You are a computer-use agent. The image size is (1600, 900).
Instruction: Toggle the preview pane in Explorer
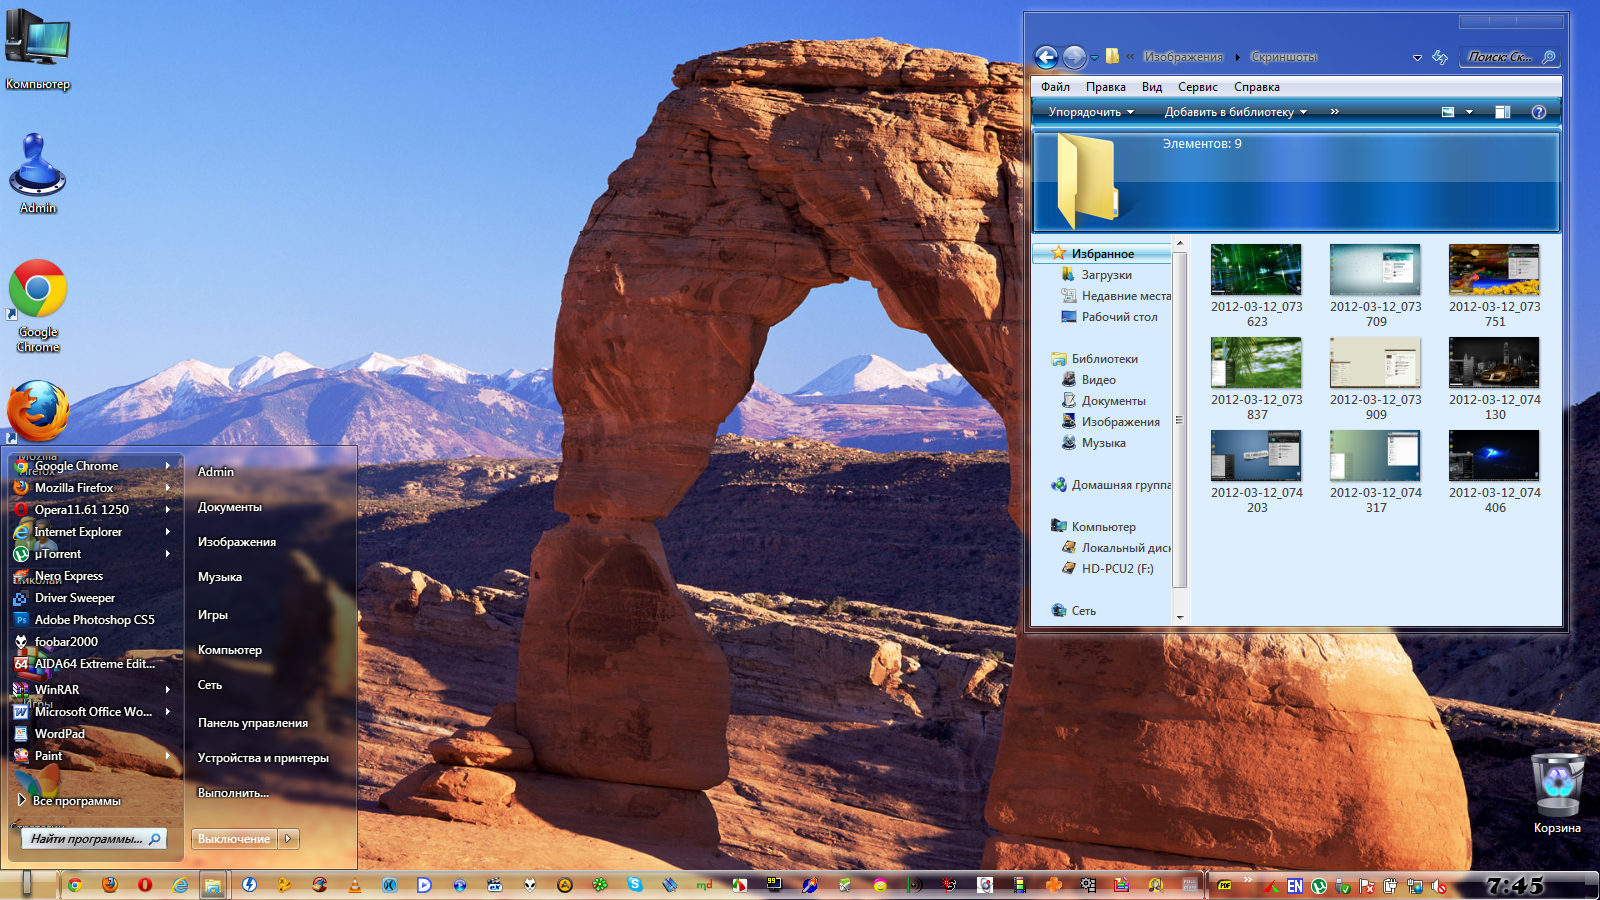[x=1502, y=112]
